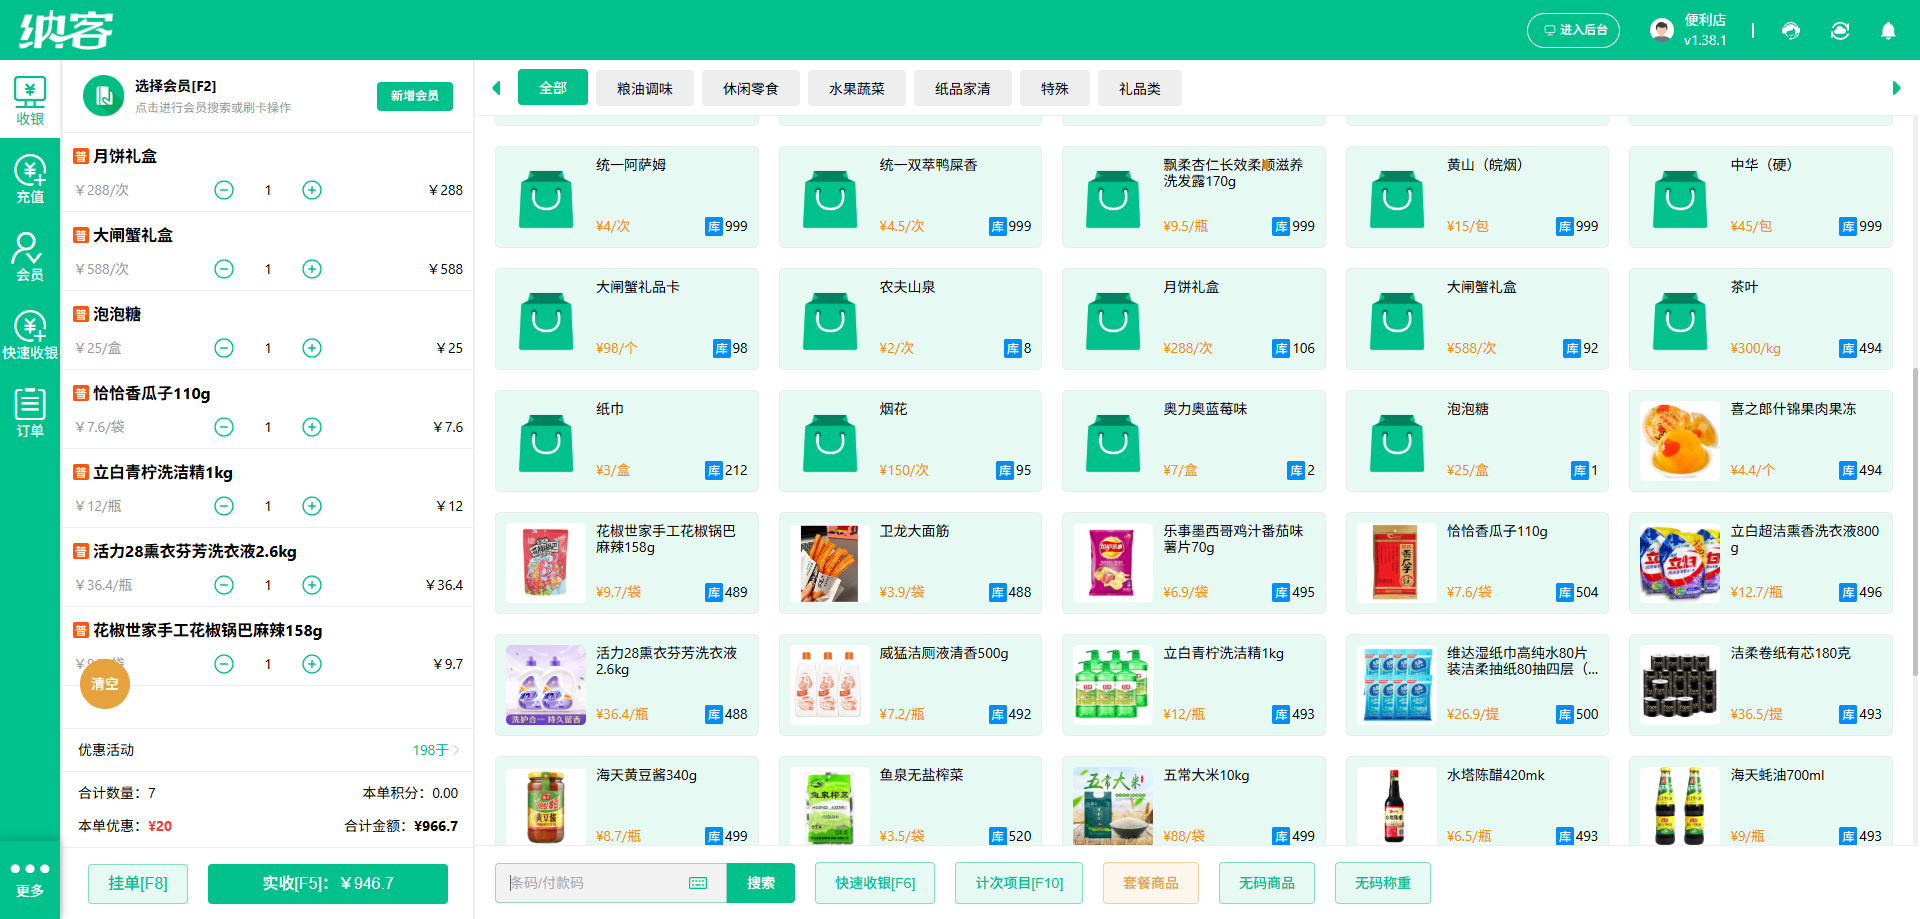Viewport: 1920px width, 919px height.
Task: Open the 更多 more menu in sidebar
Action: 30,879
